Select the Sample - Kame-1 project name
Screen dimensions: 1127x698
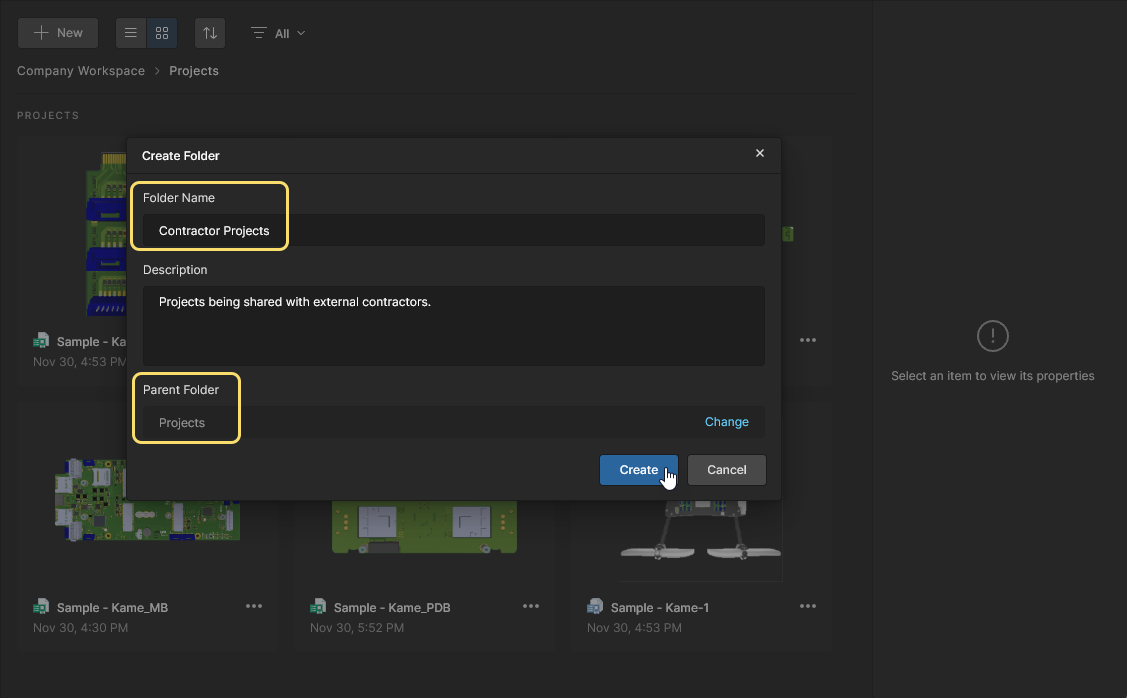click(660, 607)
